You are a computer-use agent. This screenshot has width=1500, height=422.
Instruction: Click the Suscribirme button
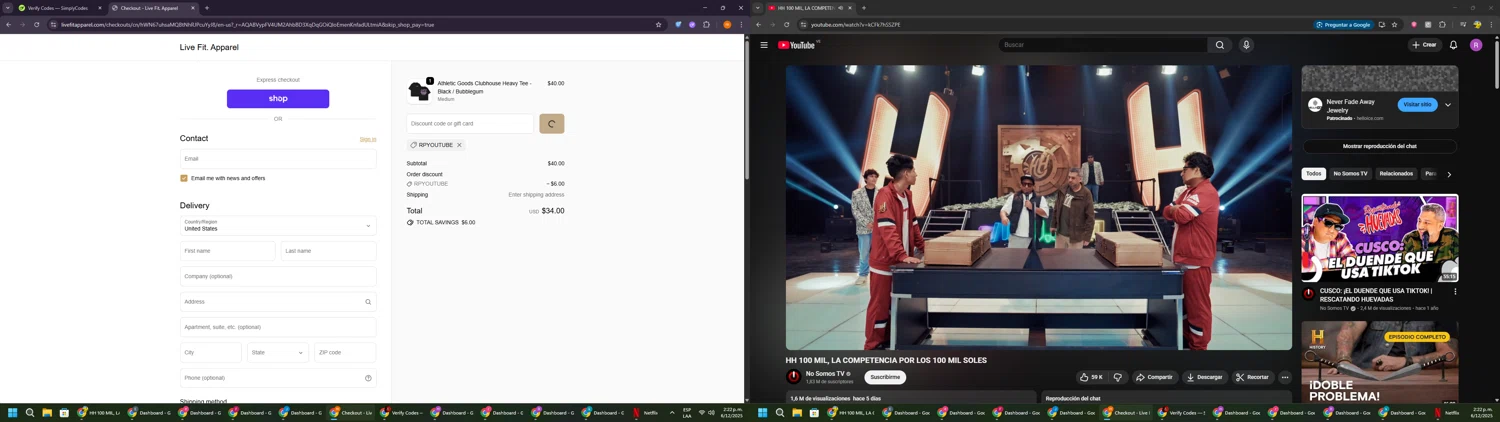click(885, 377)
